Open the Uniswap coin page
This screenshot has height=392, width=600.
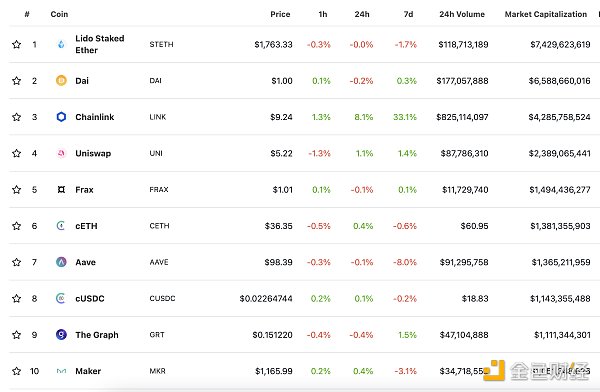(x=93, y=153)
